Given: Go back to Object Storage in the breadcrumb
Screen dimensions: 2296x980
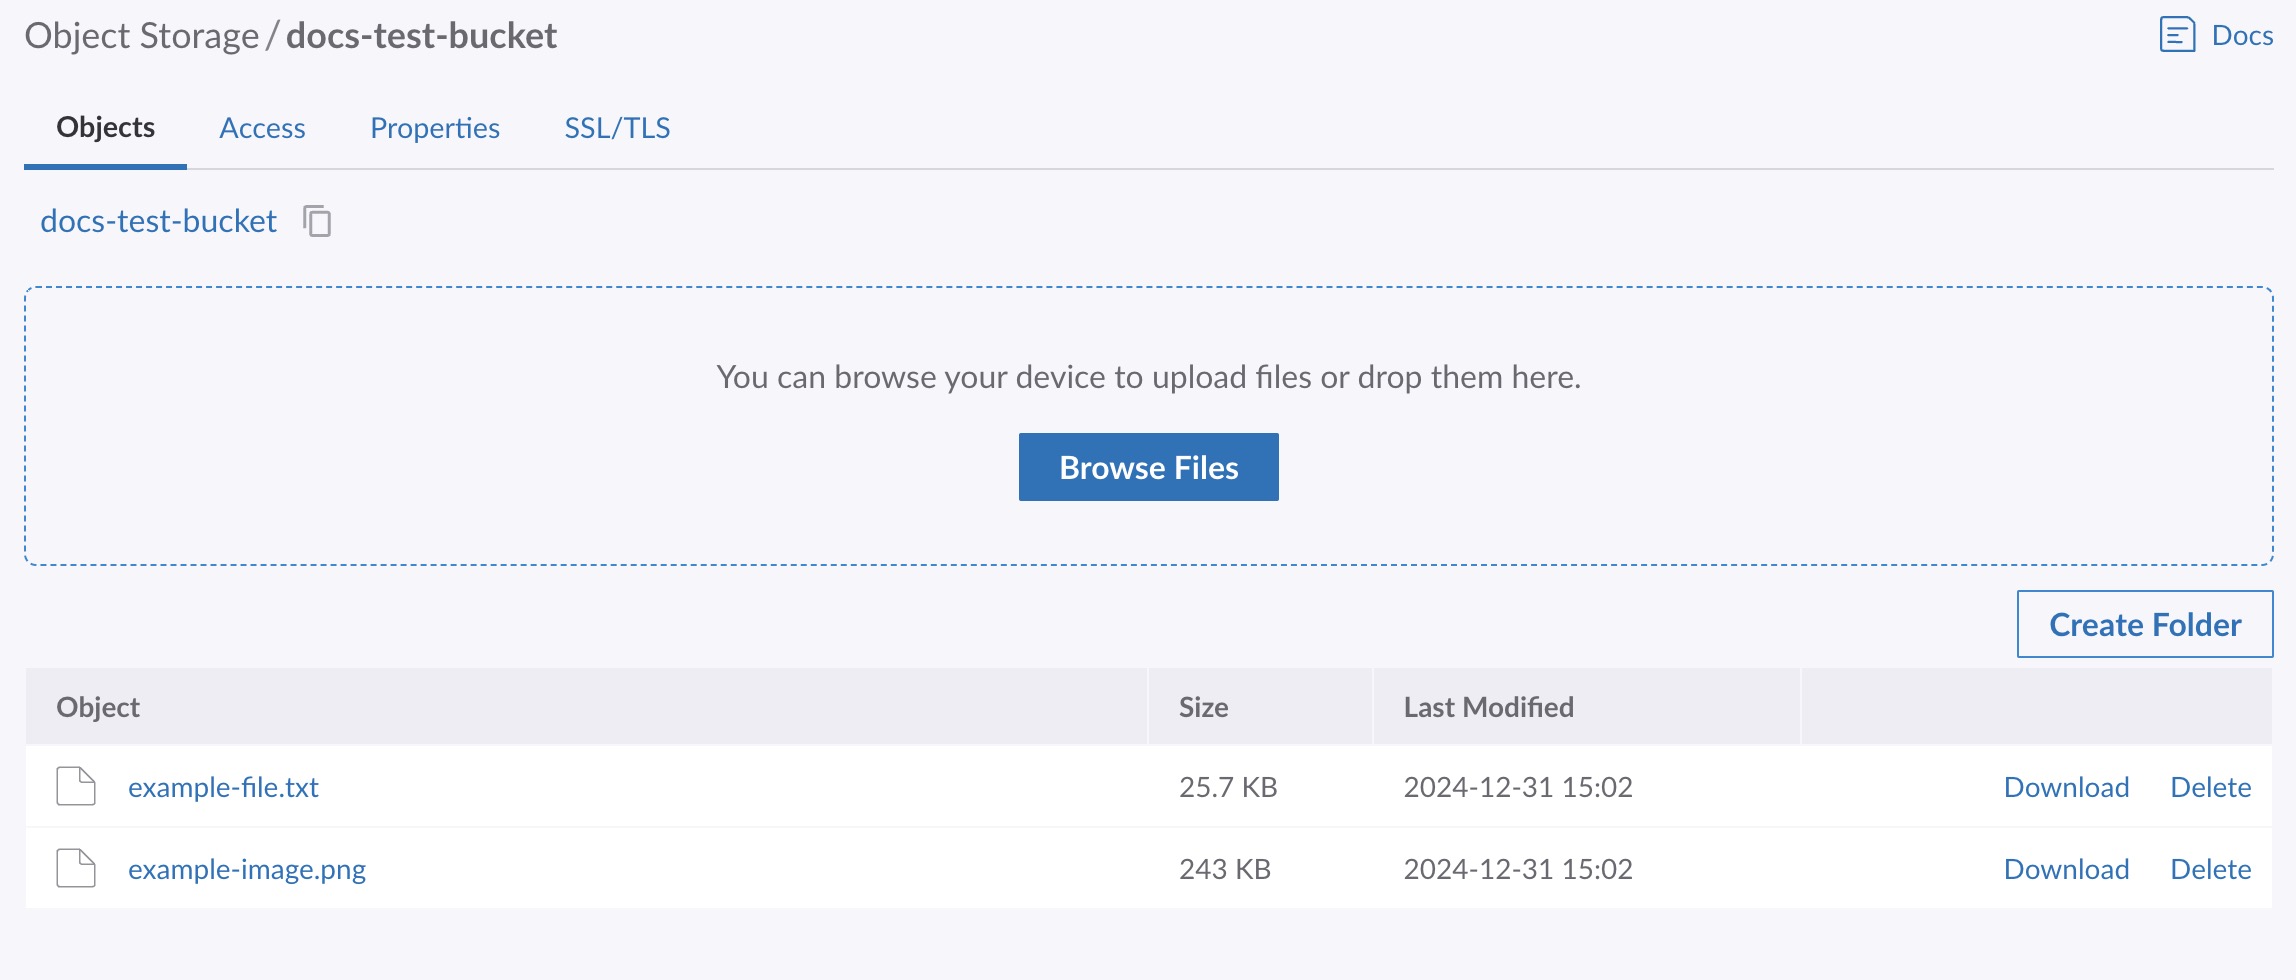Looking at the screenshot, I should click(141, 36).
